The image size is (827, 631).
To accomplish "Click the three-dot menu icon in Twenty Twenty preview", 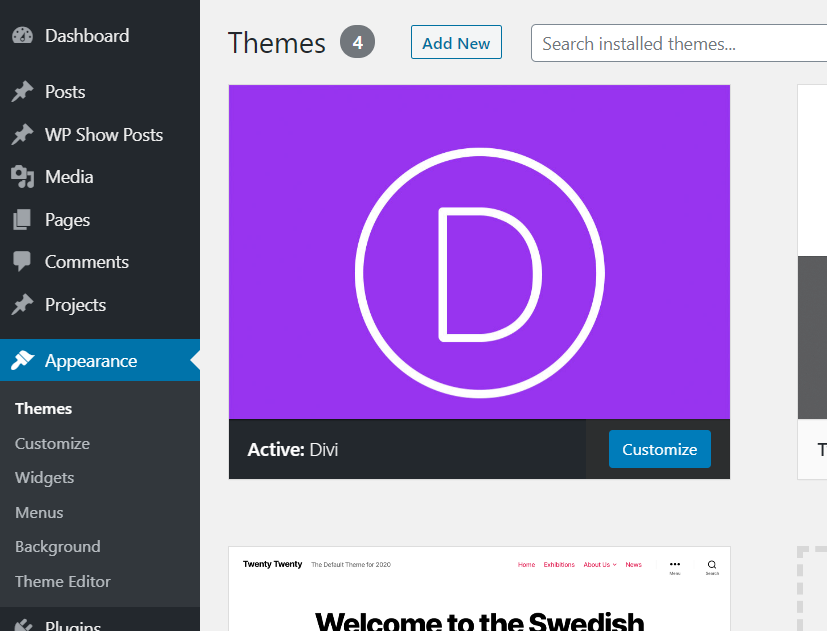I will pyautogui.click(x=675, y=564).
